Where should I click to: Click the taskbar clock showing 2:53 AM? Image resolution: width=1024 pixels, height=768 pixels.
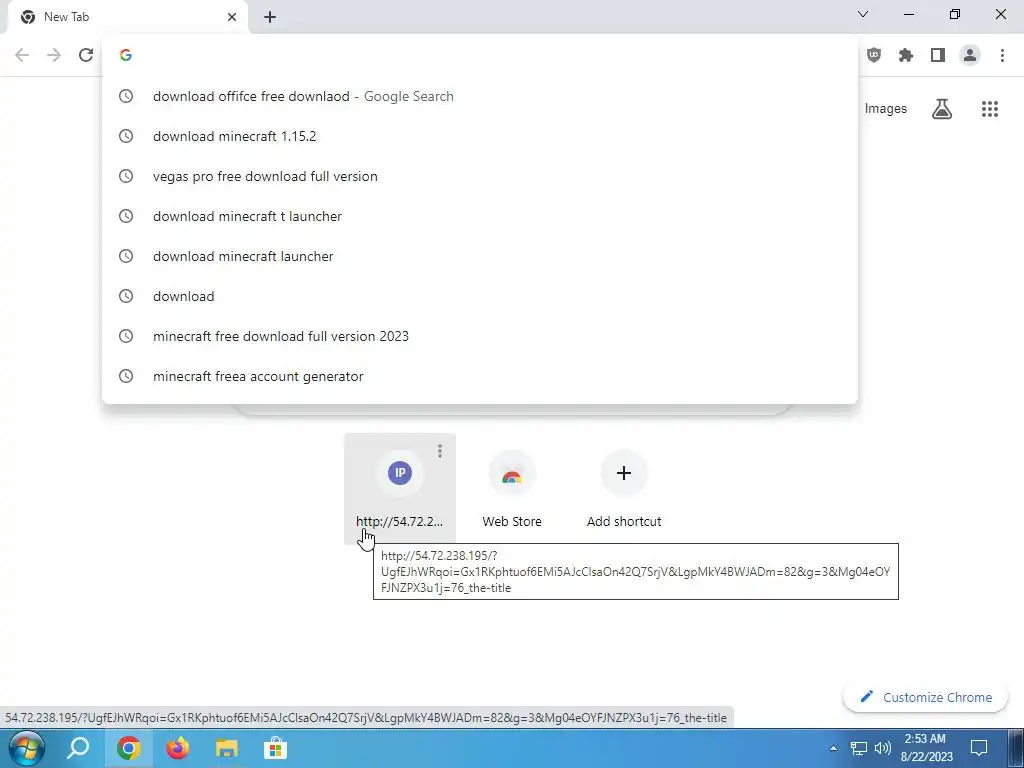point(925,748)
